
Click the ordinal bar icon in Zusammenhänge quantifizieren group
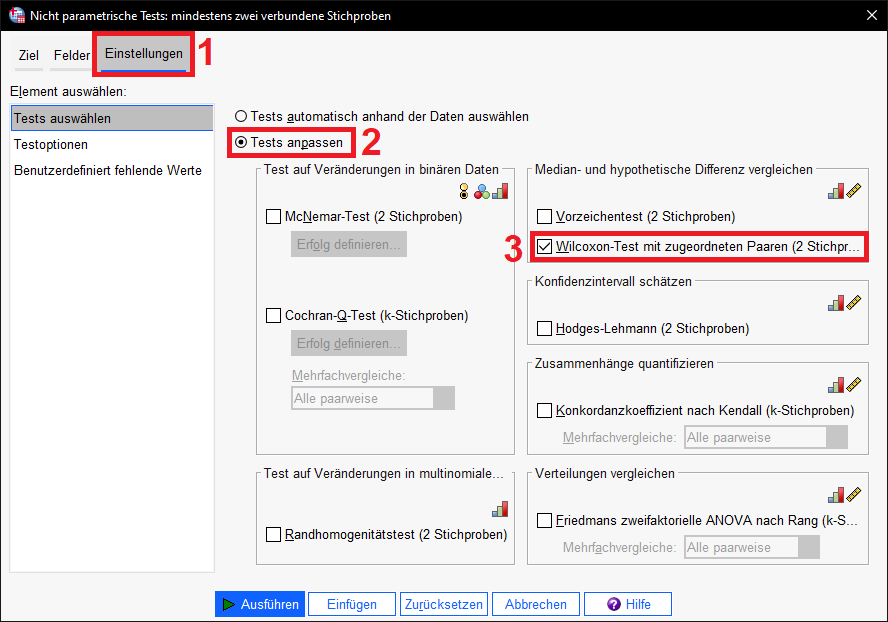pos(836,385)
